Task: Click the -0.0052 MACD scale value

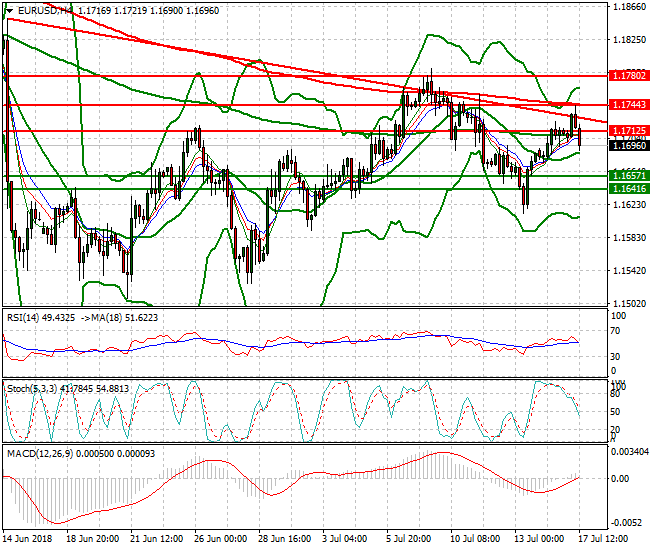Action: (x=627, y=523)
